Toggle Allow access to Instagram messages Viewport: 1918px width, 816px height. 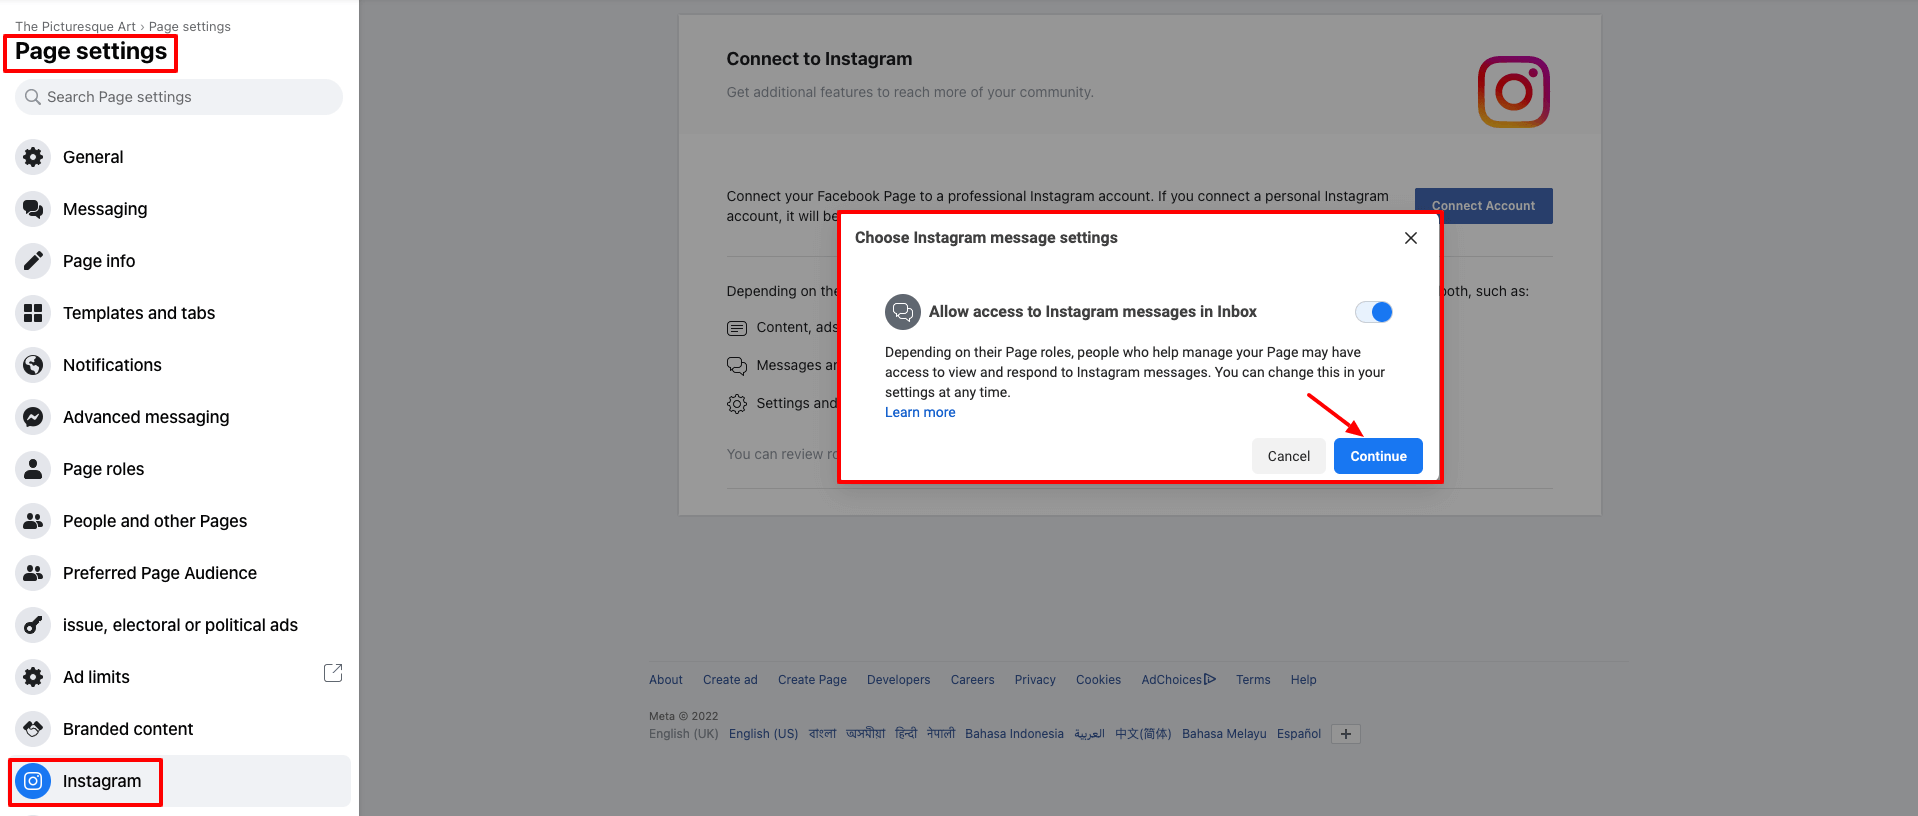point(1373,312)
